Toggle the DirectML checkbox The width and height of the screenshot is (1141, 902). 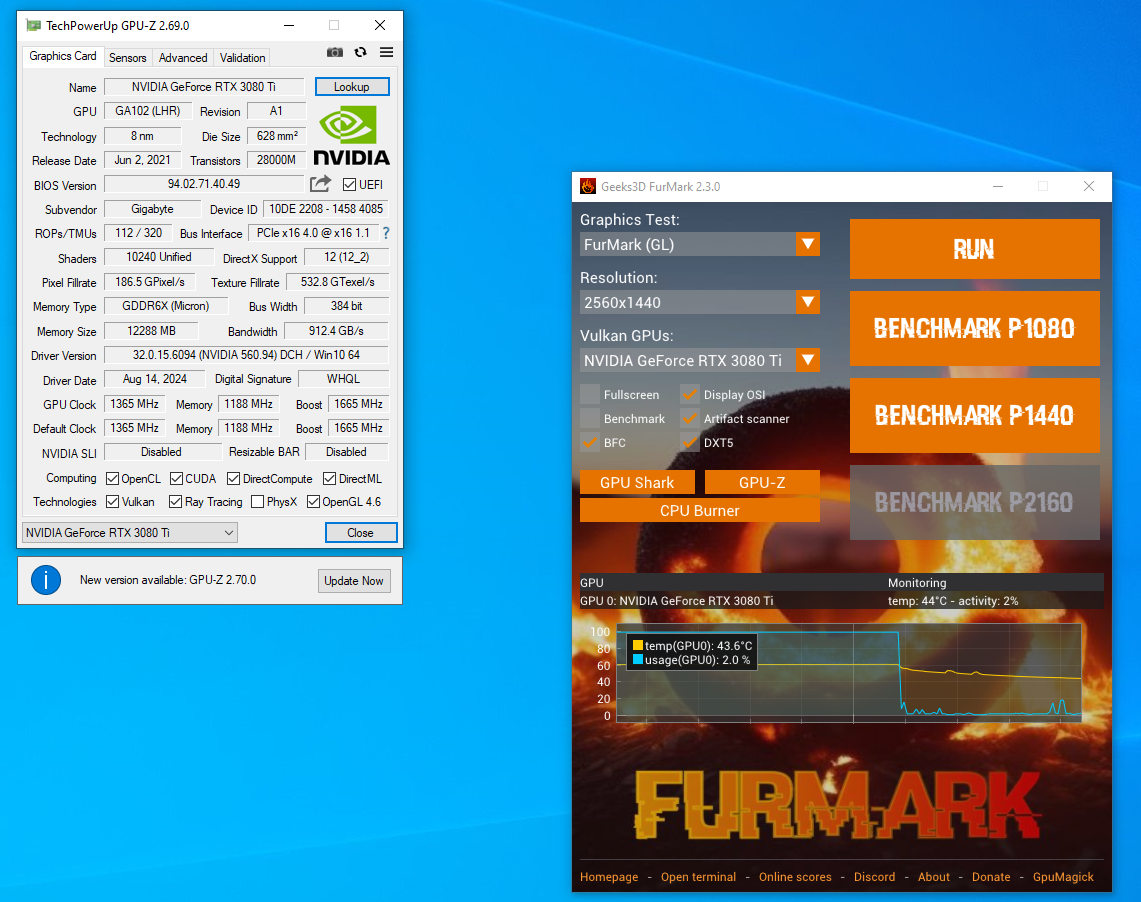(330, 479)
